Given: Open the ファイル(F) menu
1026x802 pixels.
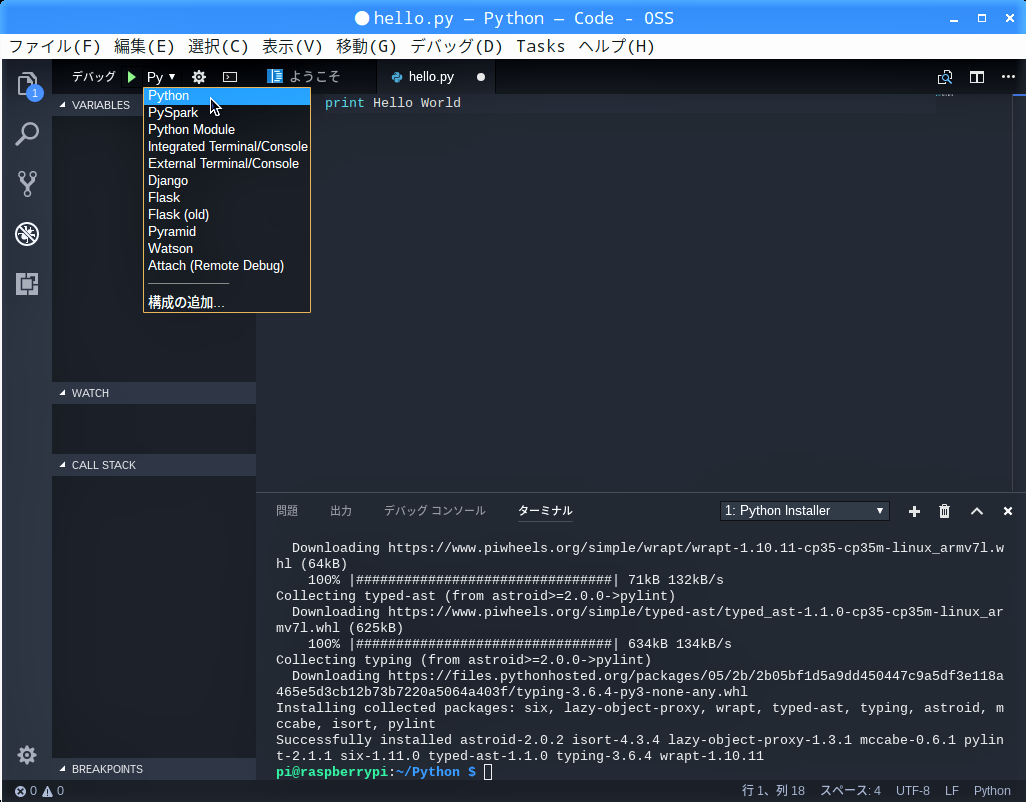Looking at the screenshot, I should pos(54,46).
